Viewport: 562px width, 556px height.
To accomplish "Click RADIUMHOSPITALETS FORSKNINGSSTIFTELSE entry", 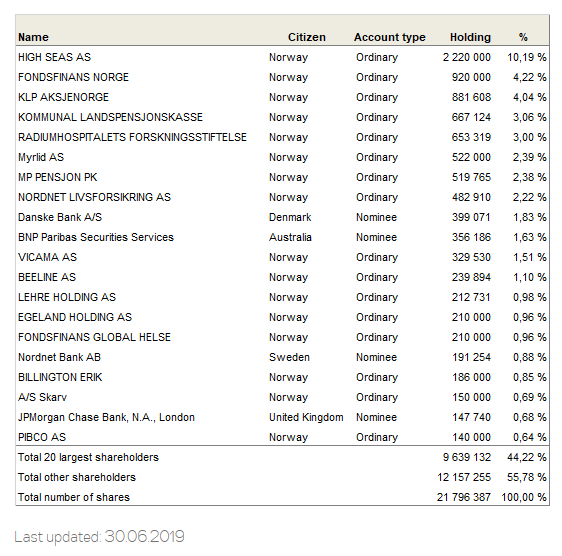I will point(132,137).
